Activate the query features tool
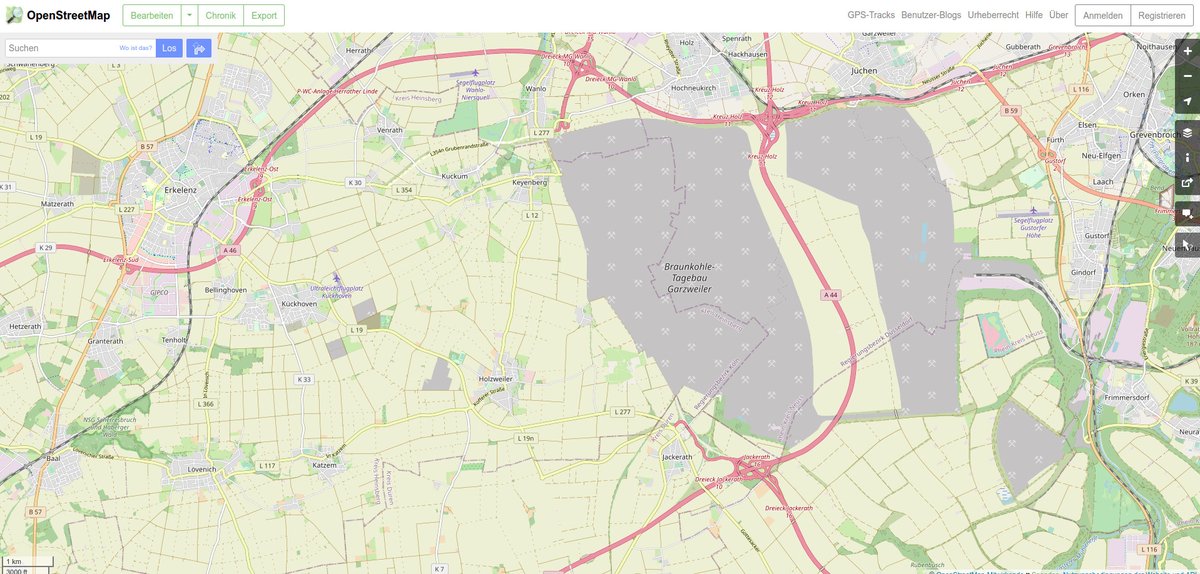 [1187, 244]
